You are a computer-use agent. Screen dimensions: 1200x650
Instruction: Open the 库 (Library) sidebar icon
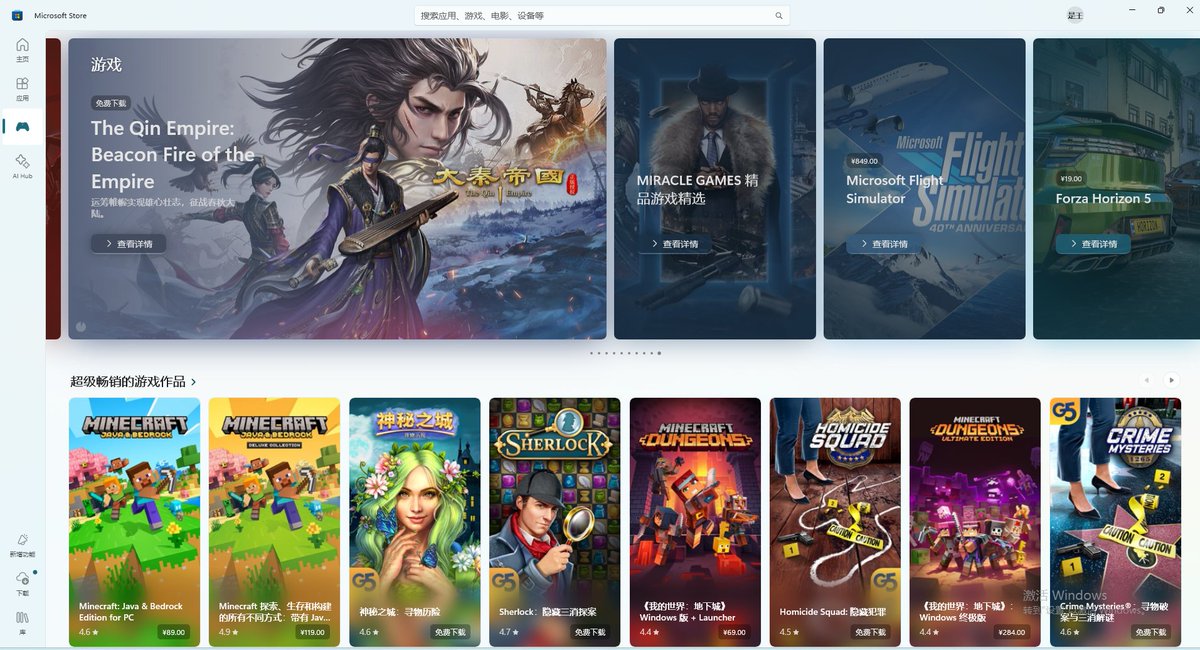click(22, 620)
